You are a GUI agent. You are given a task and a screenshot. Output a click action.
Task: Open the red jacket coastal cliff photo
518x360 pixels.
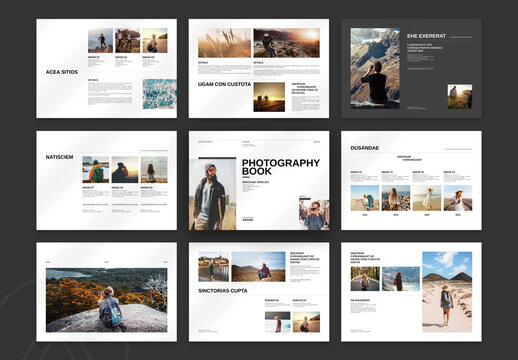[x=401, y=279]
